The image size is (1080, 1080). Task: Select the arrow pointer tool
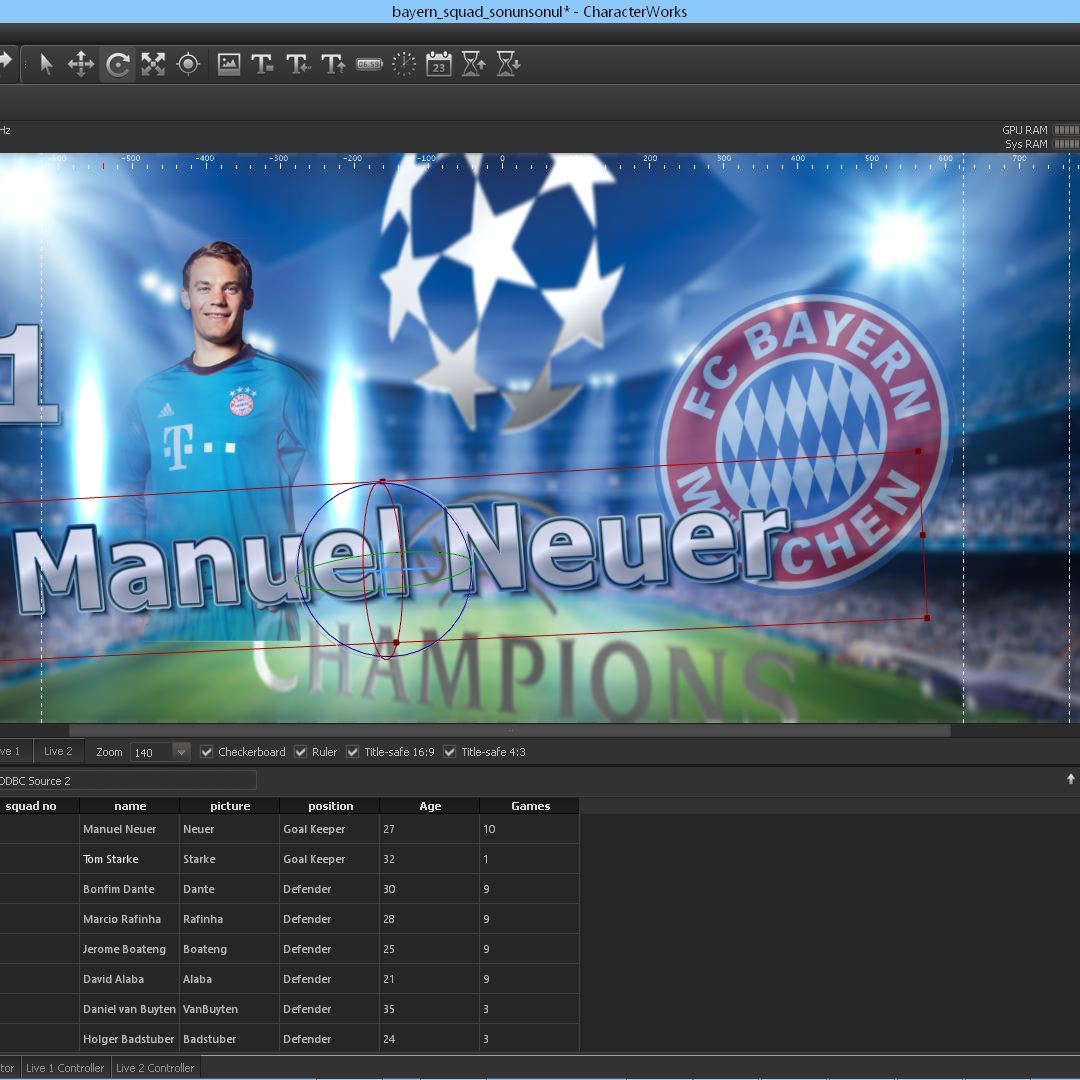(x=46, y=65)
